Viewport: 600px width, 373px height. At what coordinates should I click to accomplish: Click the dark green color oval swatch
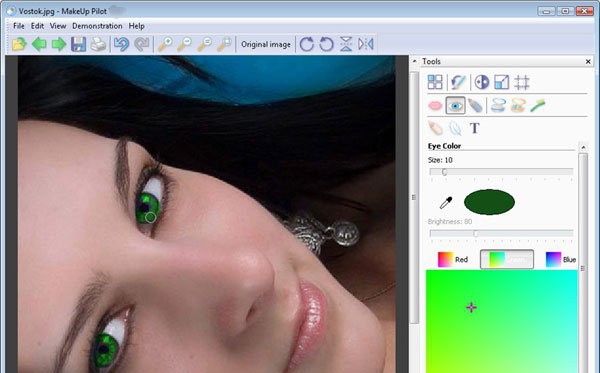point(489,202)
